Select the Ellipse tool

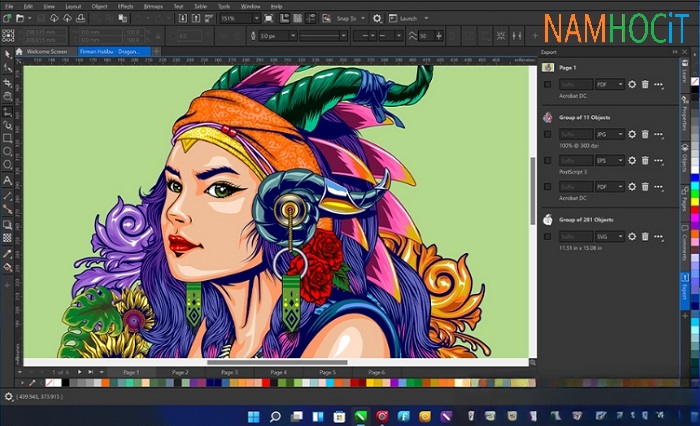coord(8,152)
